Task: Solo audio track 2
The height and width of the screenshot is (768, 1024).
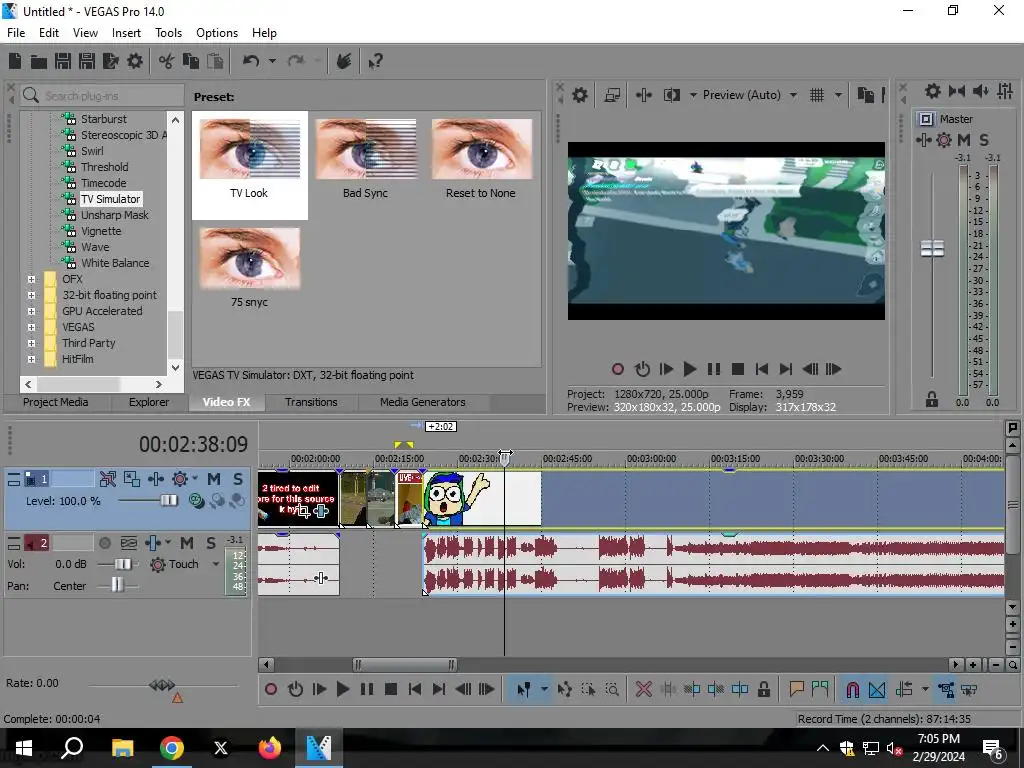Action: (x=210, y=543)
